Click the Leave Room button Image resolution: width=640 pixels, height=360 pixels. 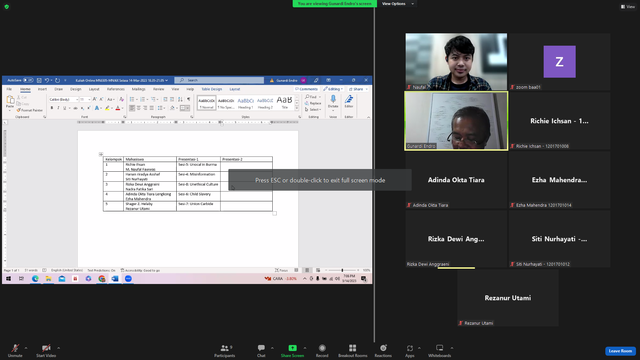click(620, 351)
